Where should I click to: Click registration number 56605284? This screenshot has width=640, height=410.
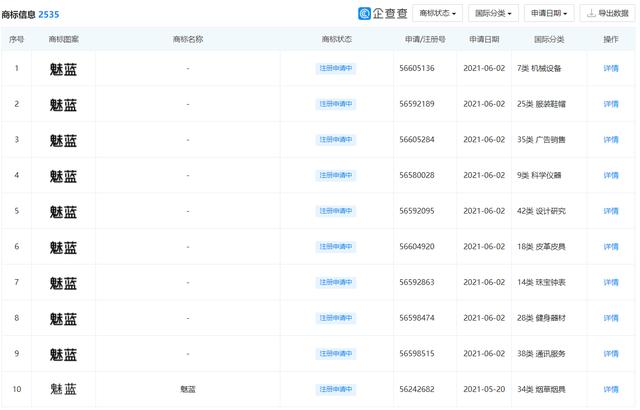click(x=417, y=140)
